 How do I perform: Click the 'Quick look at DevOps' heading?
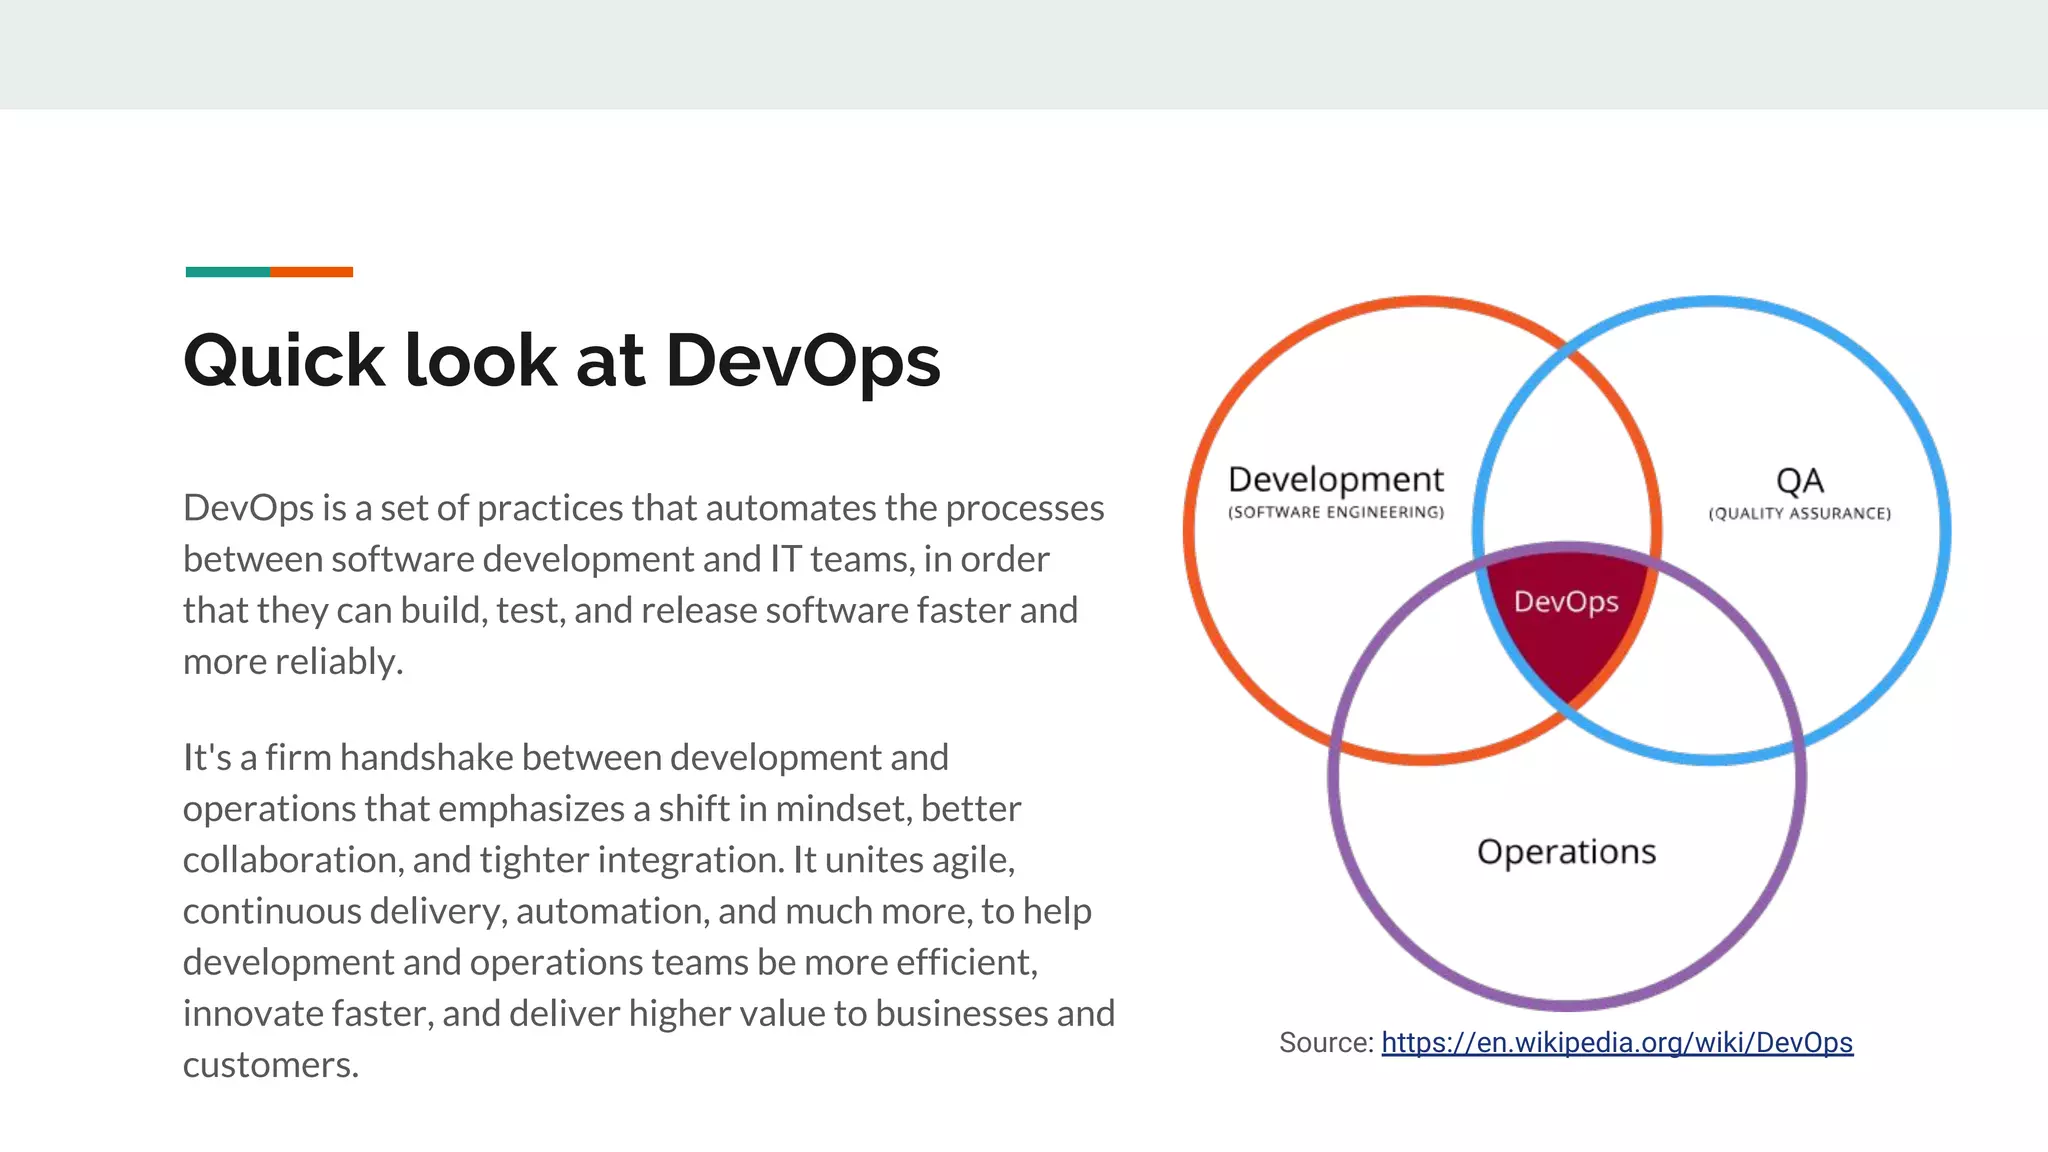tap(562, 361)
